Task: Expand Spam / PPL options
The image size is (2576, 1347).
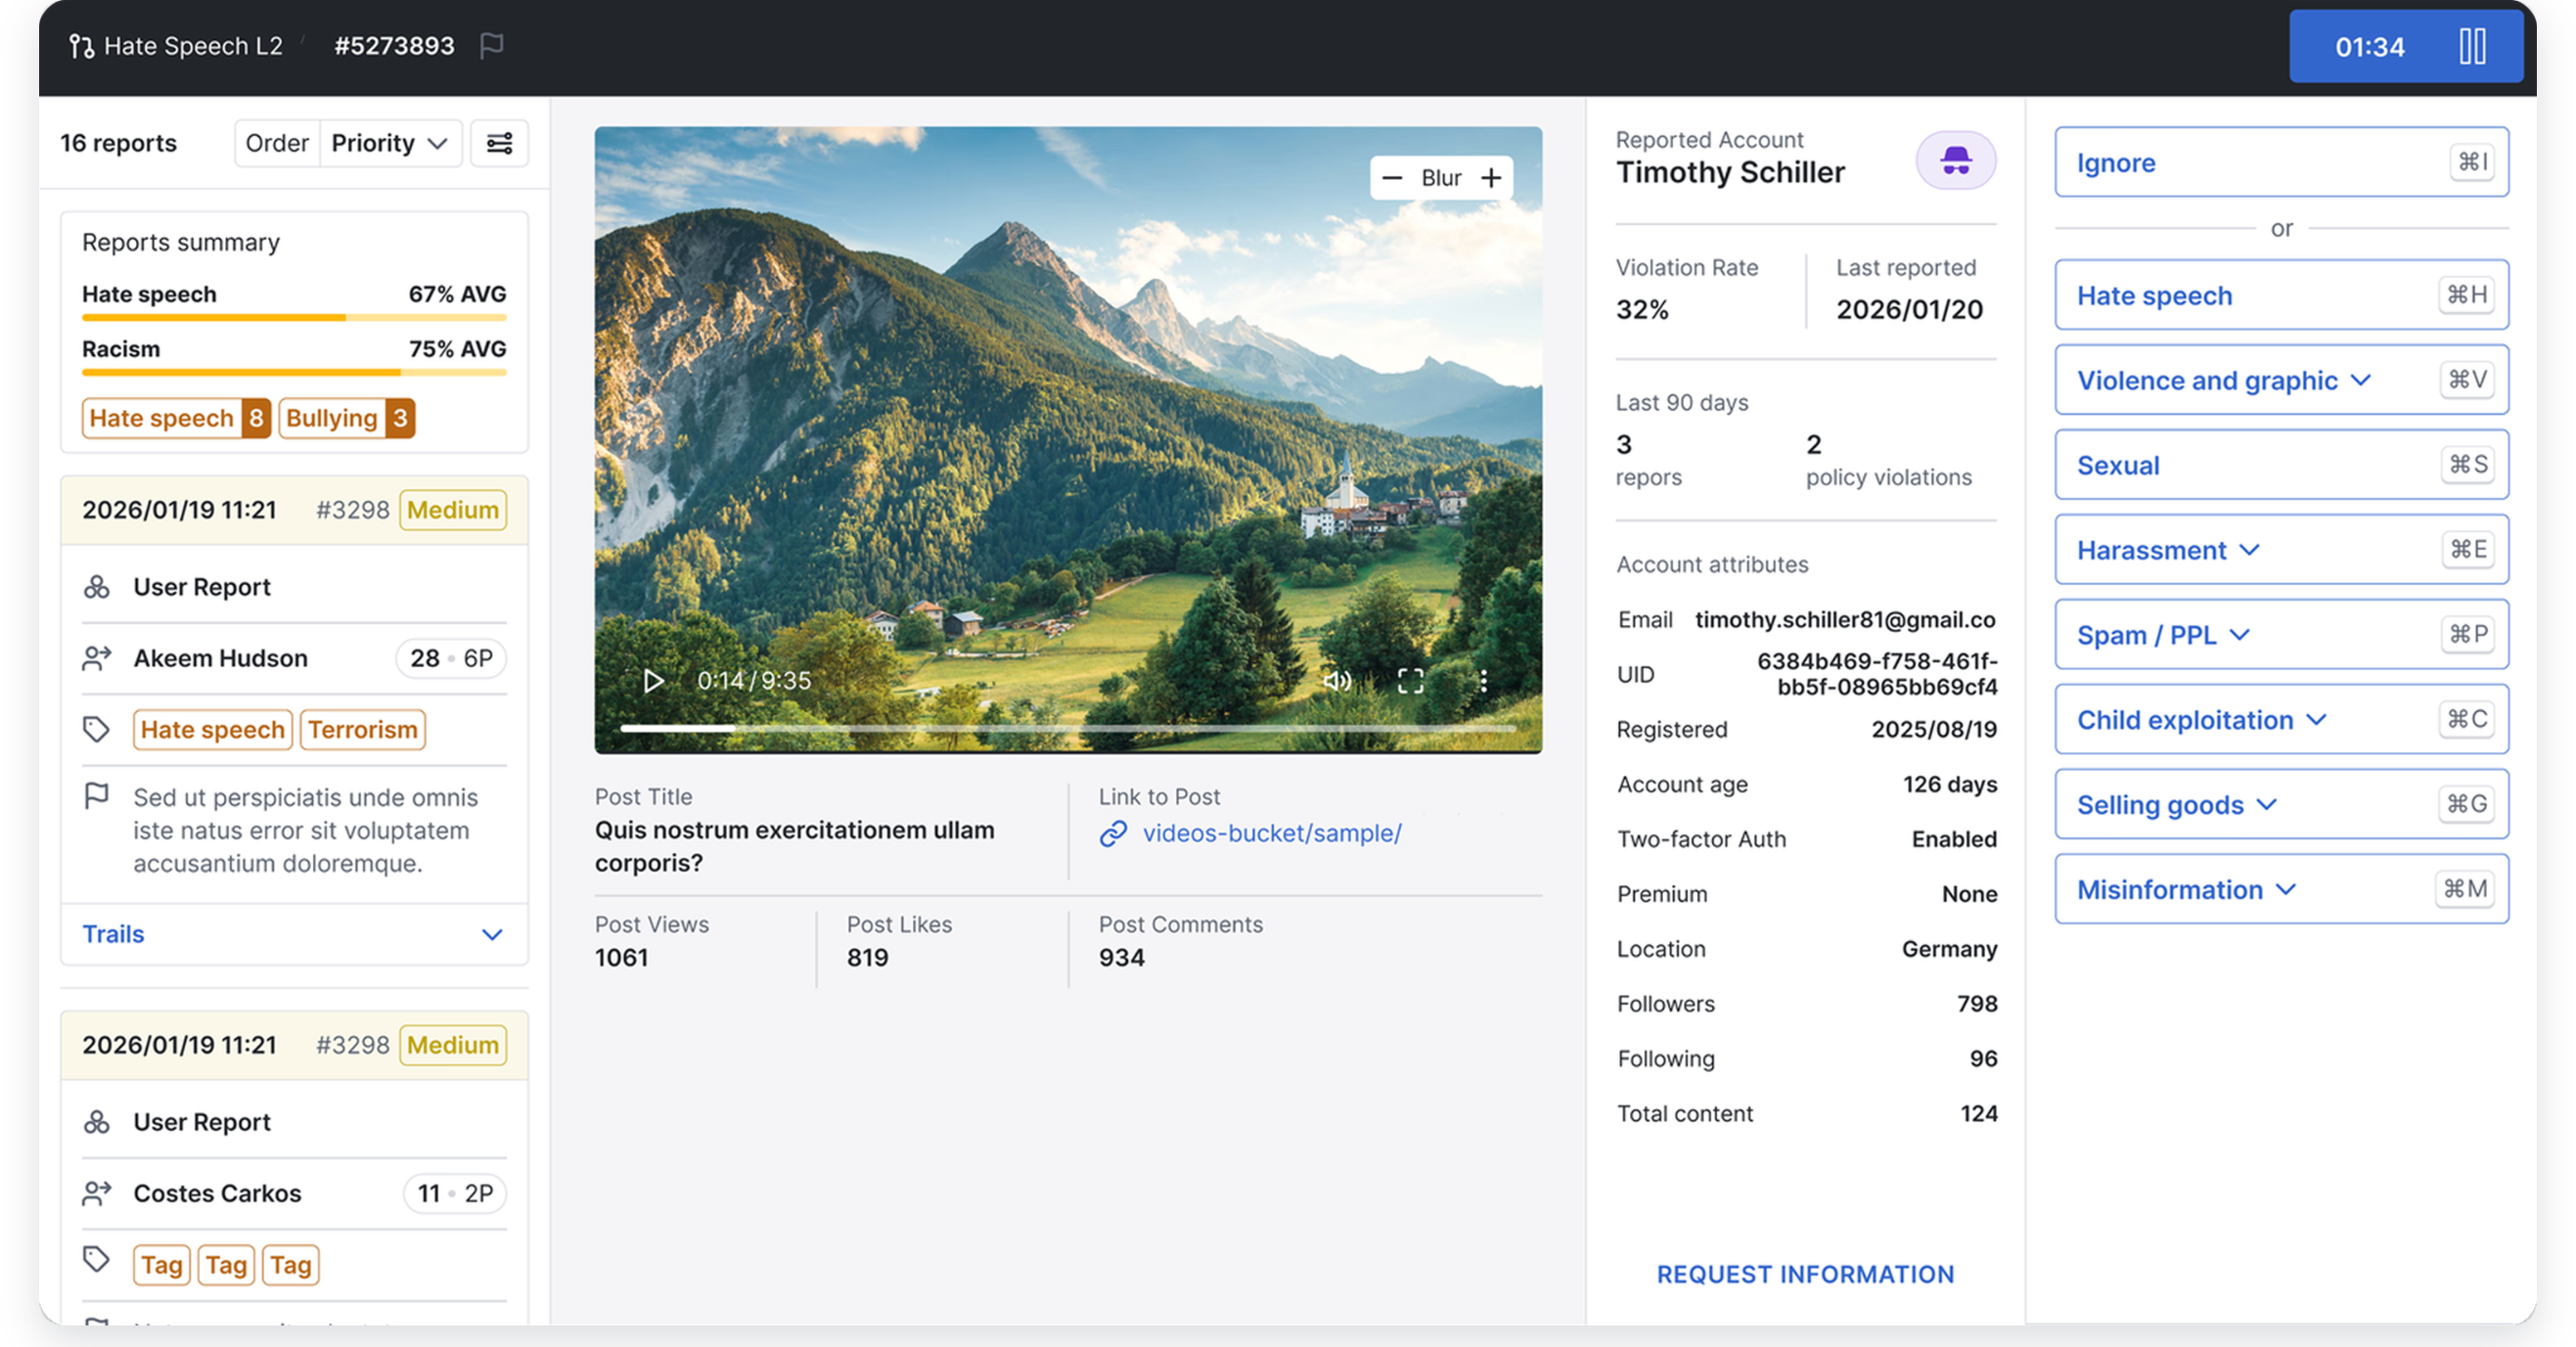Action: [x=2240, y=635]
